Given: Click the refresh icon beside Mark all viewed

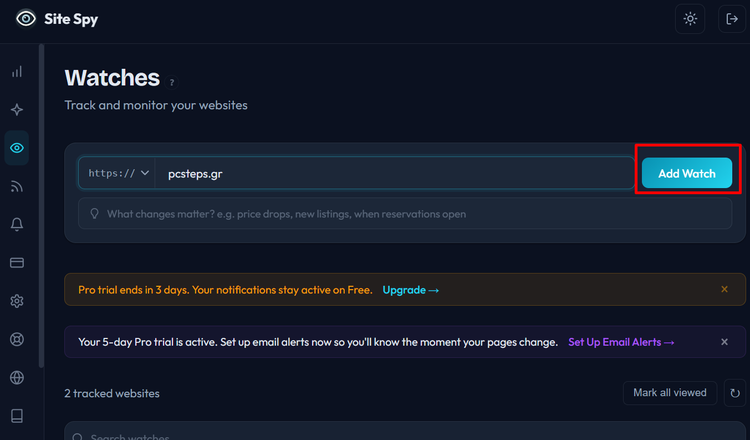Looking at the screenshot, I should pyautogui.click(x=735, y=393).
